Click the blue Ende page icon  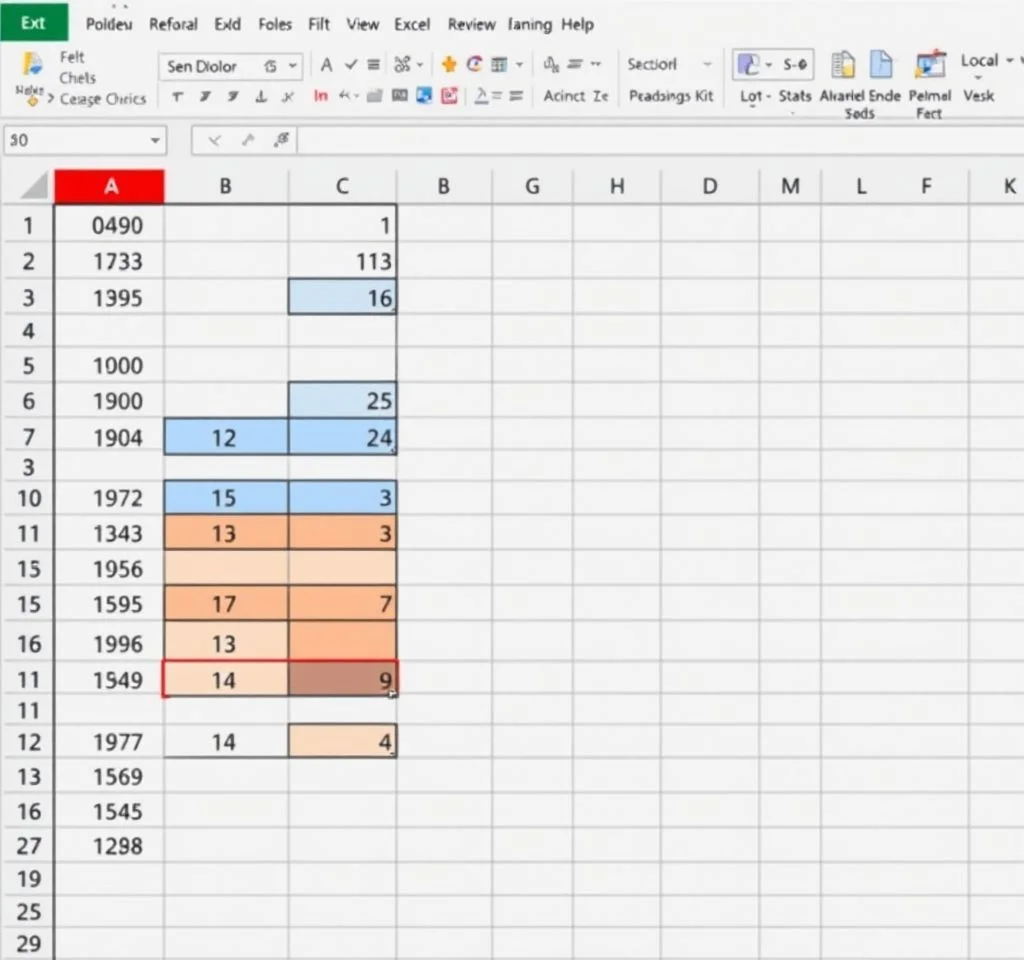point(881,65)
